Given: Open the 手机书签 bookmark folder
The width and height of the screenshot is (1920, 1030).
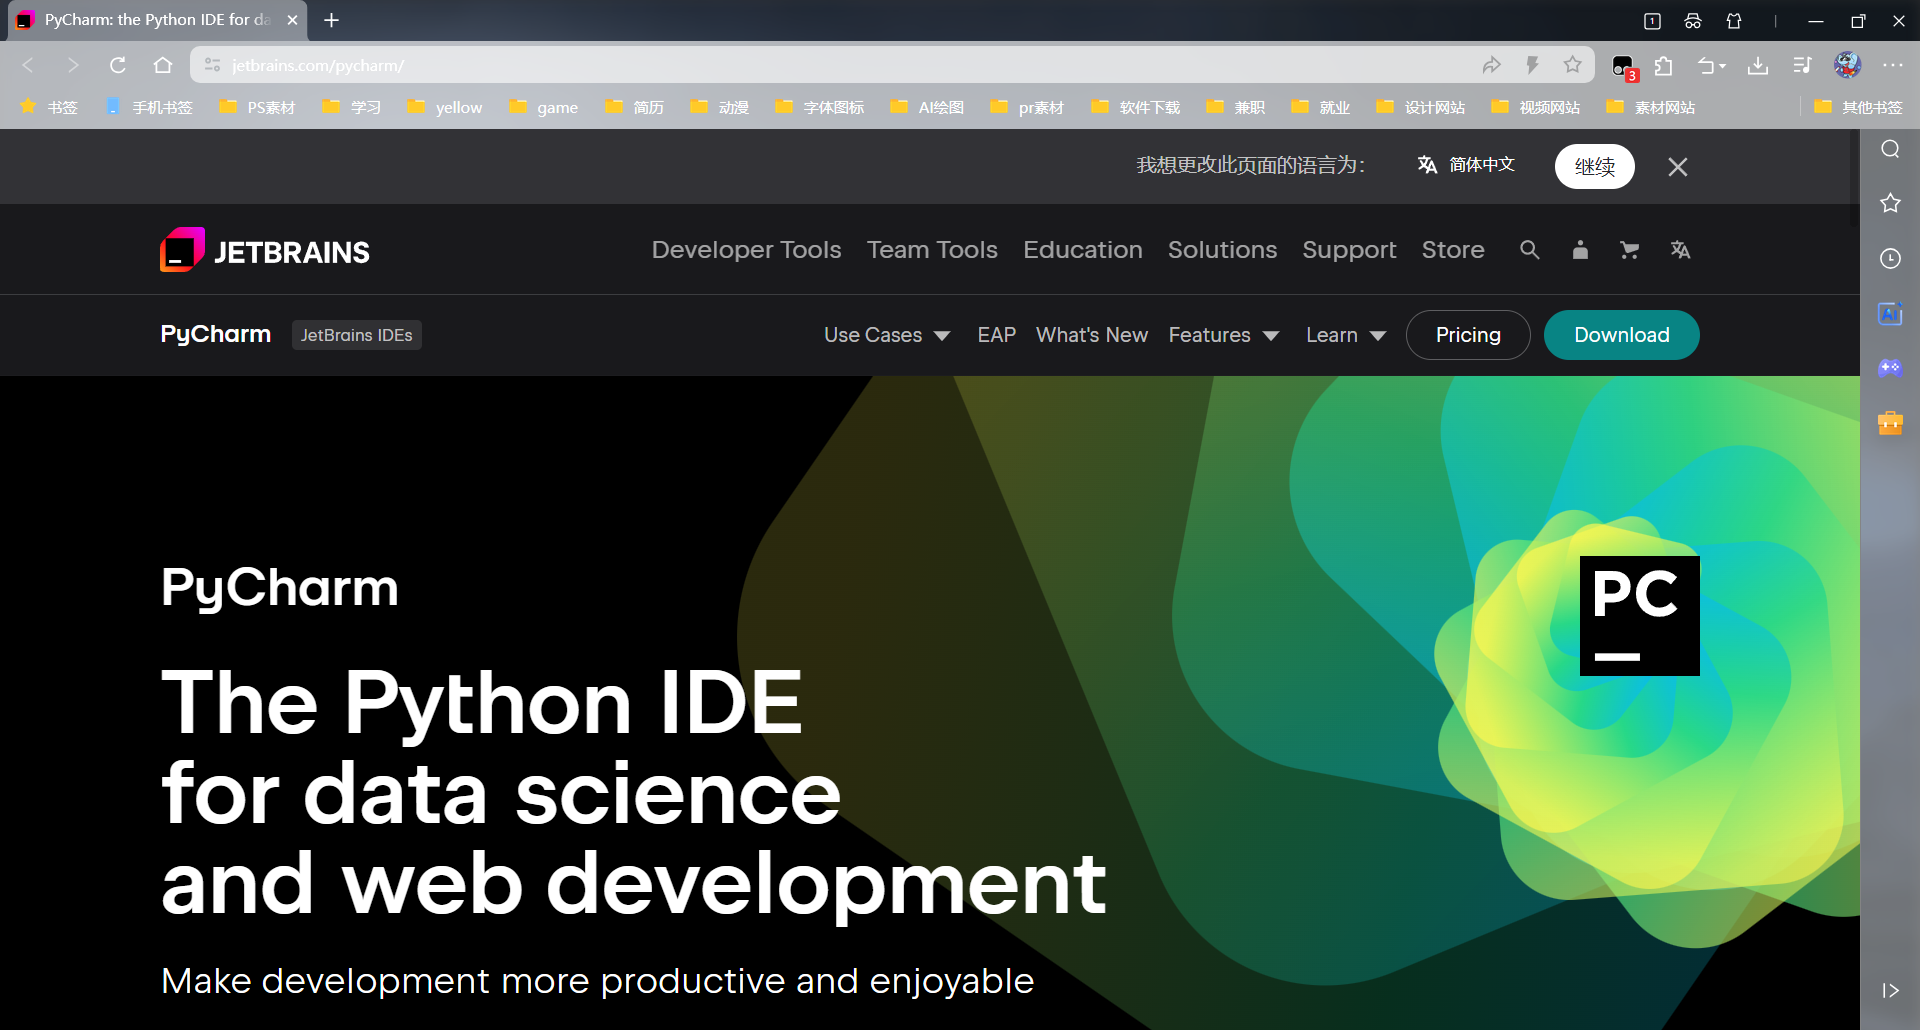Looking at the screenshot, I should tap(148, 107).
